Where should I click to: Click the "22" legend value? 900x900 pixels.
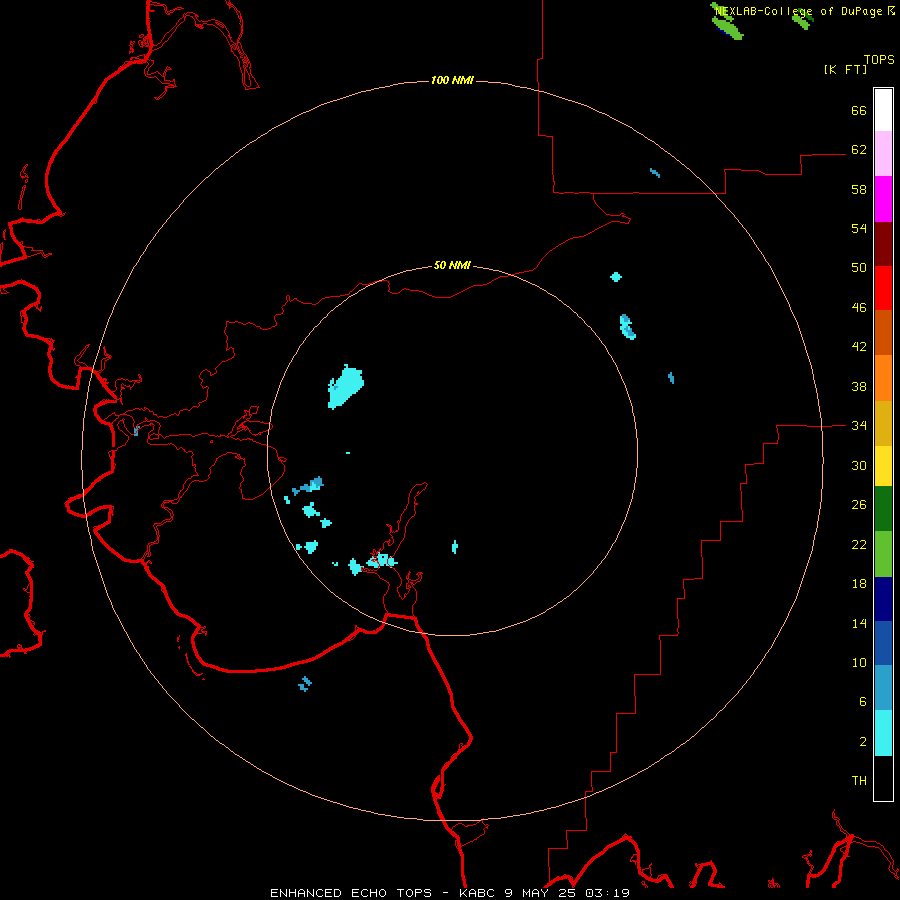(x=859, y=544)
